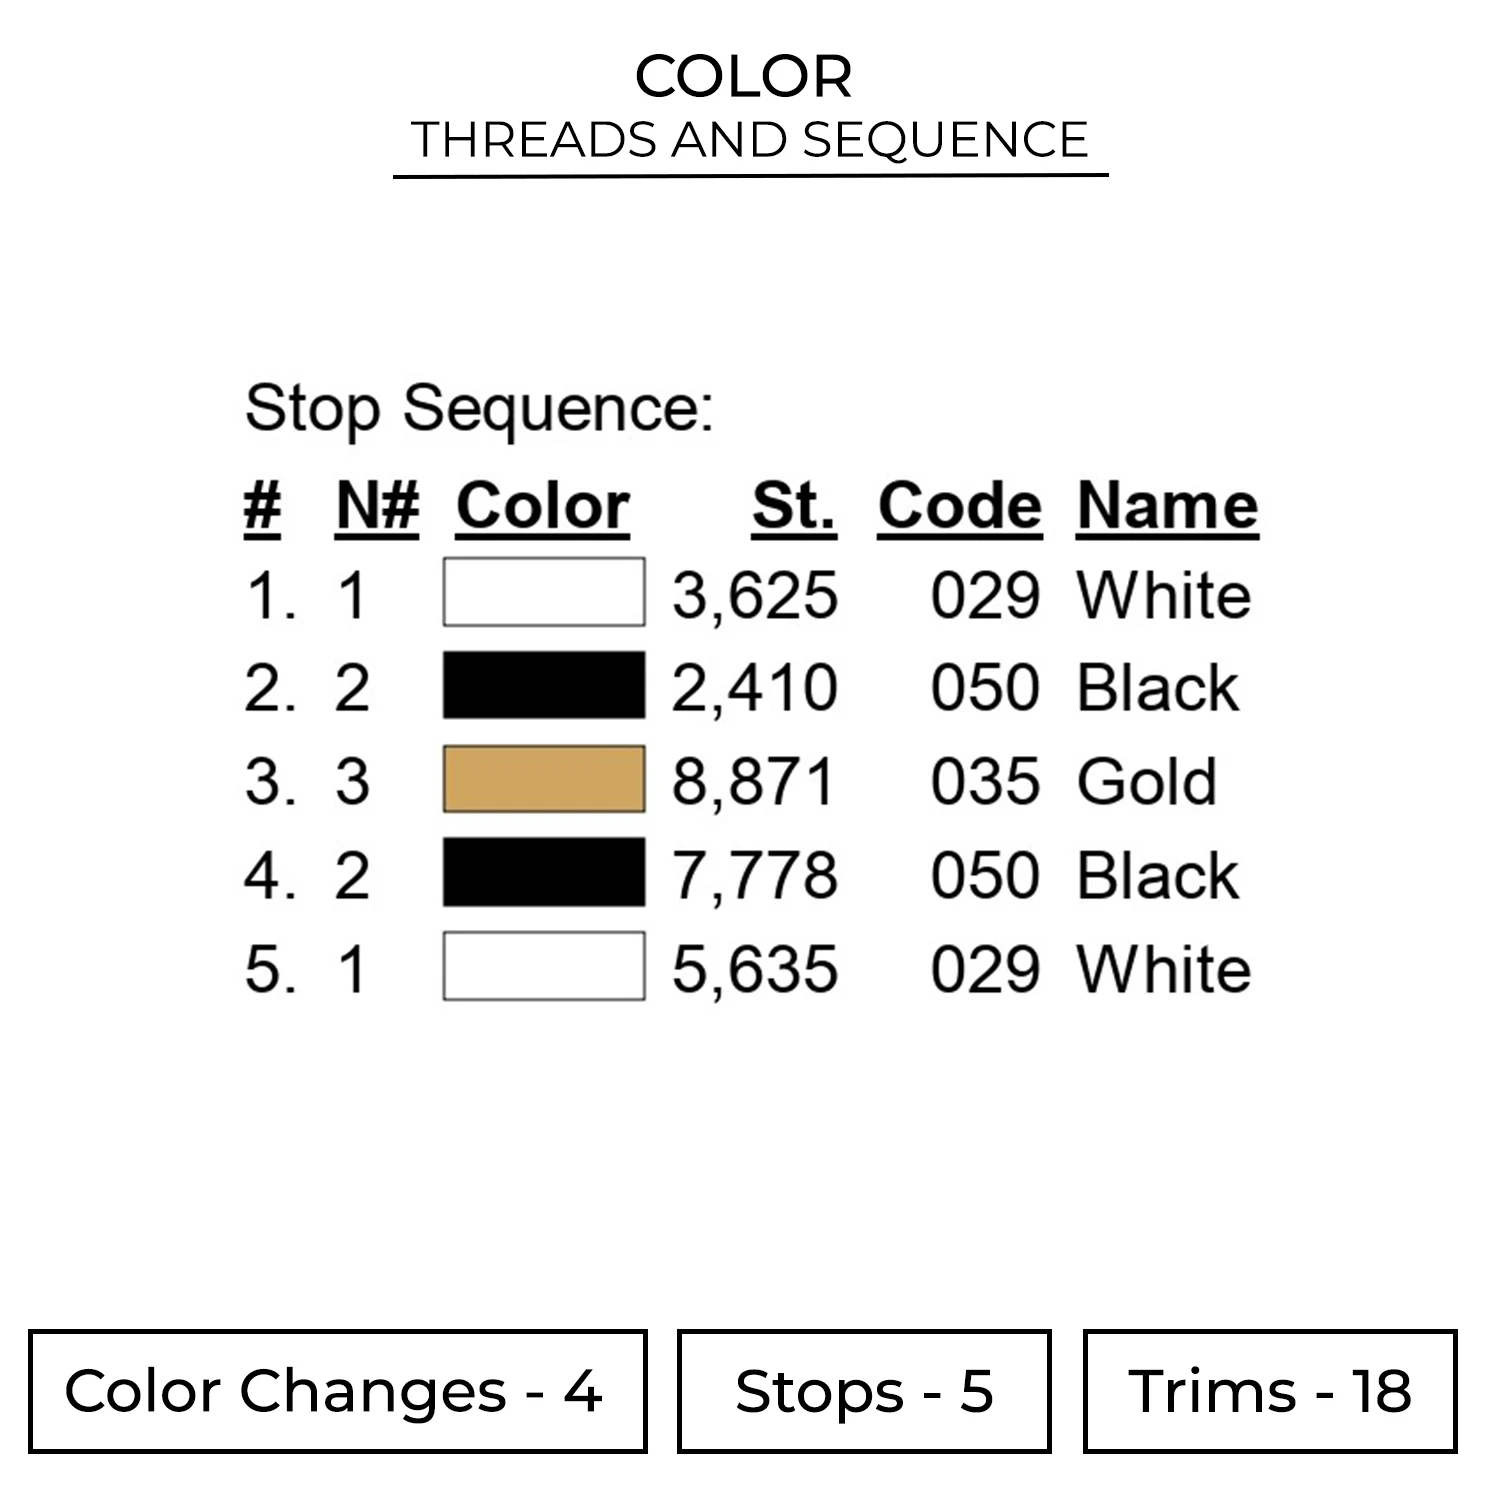Click the 3,625 stitch count
Screen dimensions: 1500x1500
pyautogui.click(x=754, y=595)
